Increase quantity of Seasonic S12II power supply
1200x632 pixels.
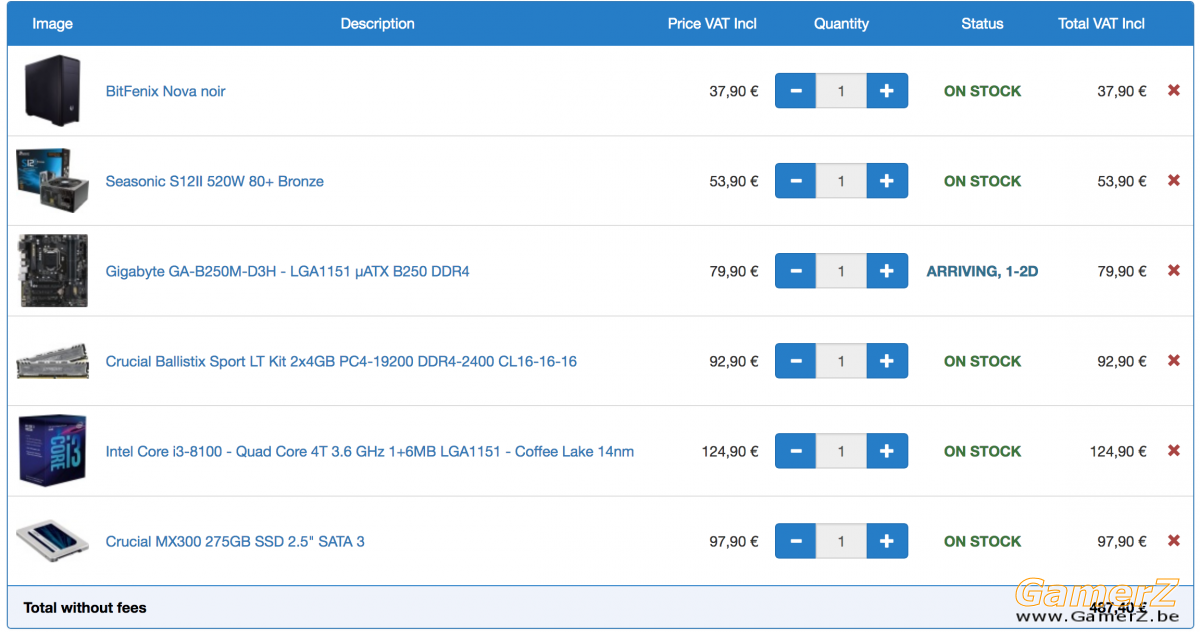click(887, 181)
